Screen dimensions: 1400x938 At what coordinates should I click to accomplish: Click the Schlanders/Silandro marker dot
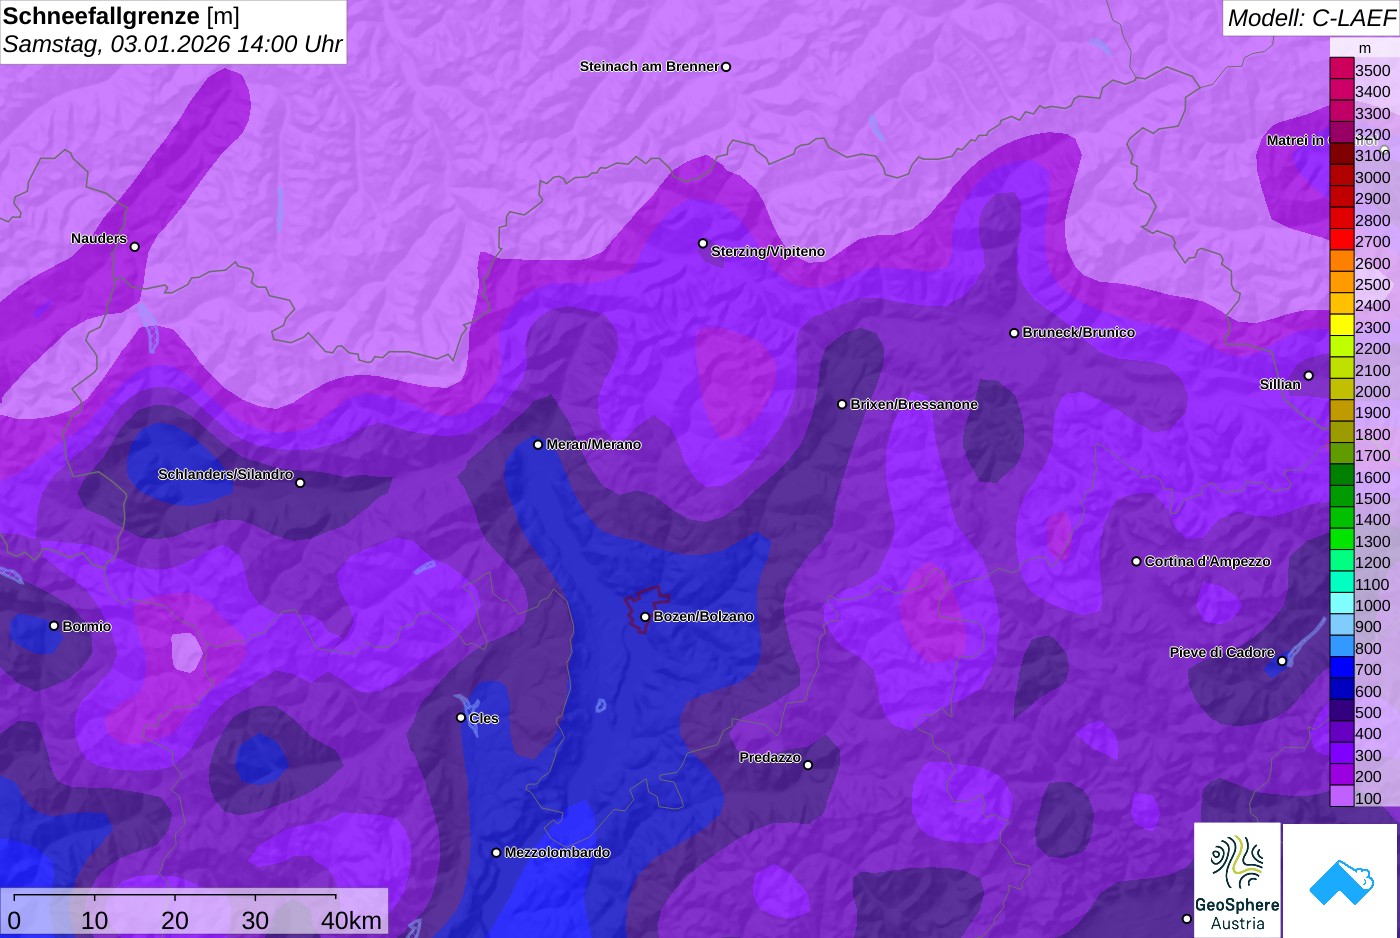tap(300, 483)
